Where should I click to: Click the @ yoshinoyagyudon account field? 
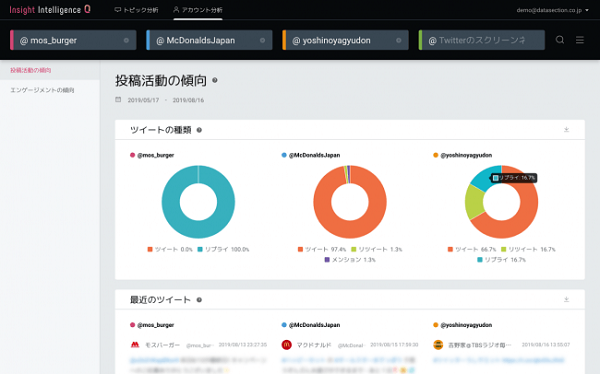tap(346, 40)
